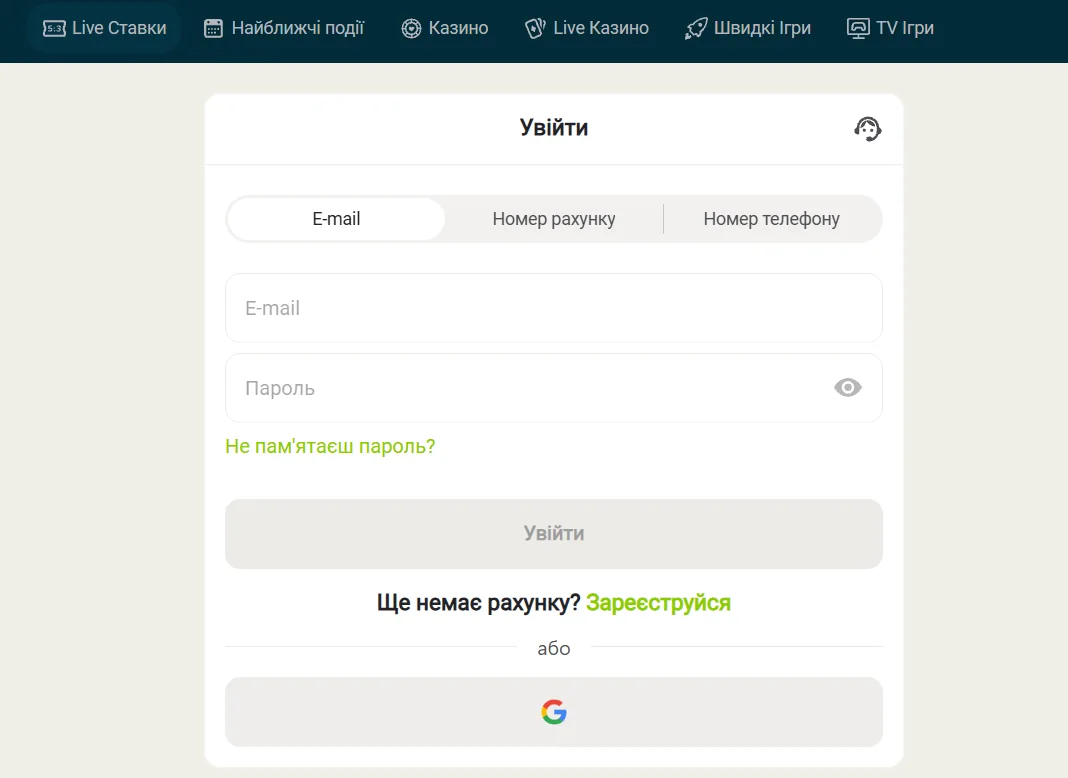Open the TV Ігри menu label

point(905,28)
